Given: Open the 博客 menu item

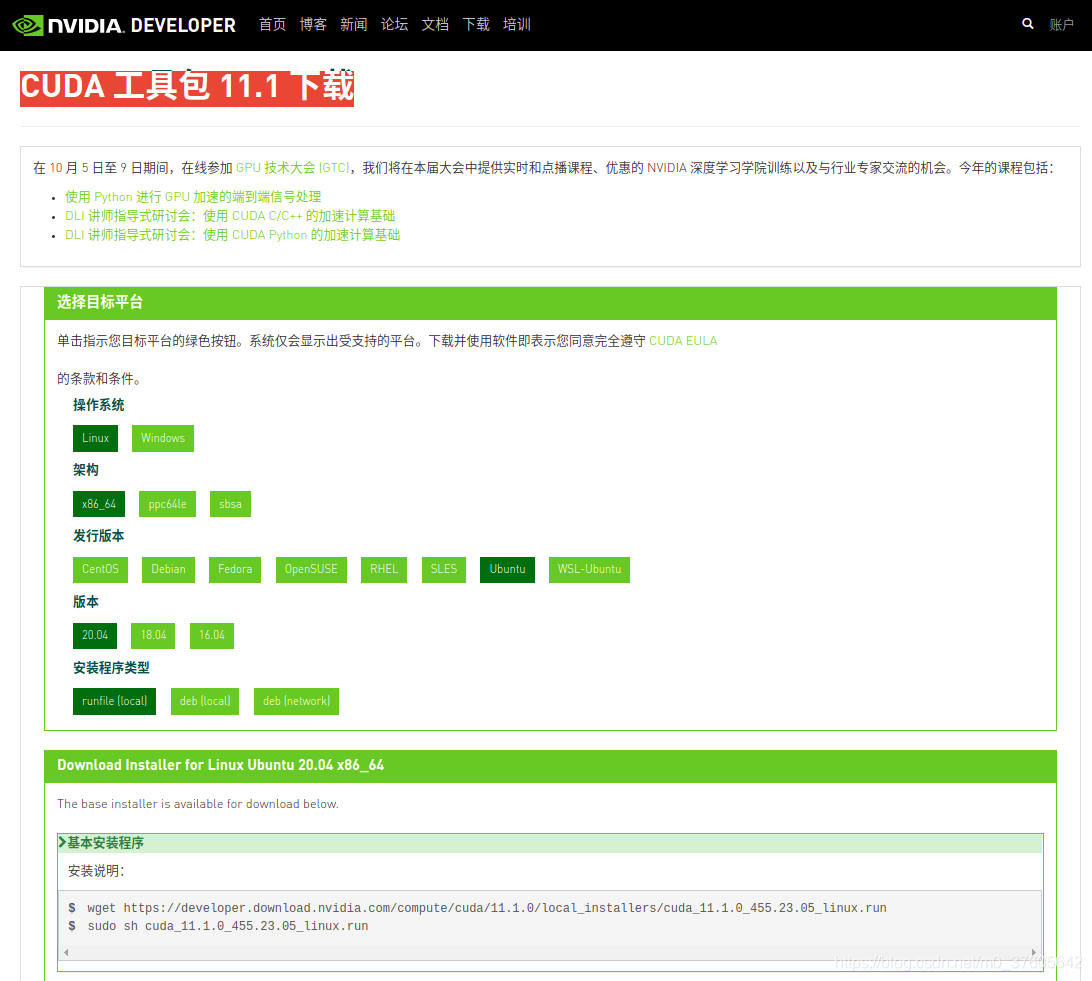Looking at the screenshot, I should pos(313,24).
